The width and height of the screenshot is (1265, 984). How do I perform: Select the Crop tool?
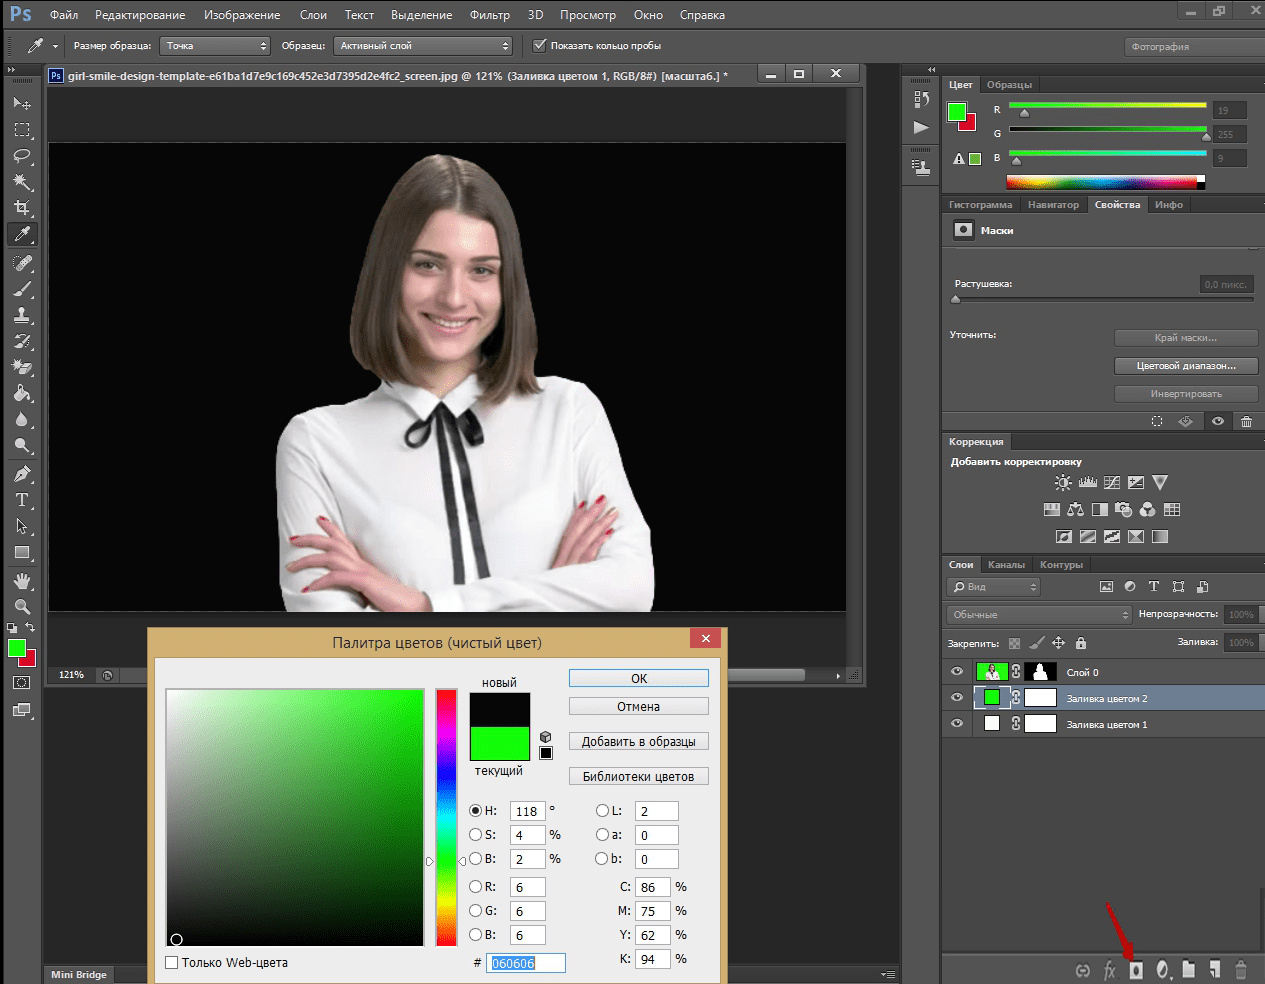(21, 208)
